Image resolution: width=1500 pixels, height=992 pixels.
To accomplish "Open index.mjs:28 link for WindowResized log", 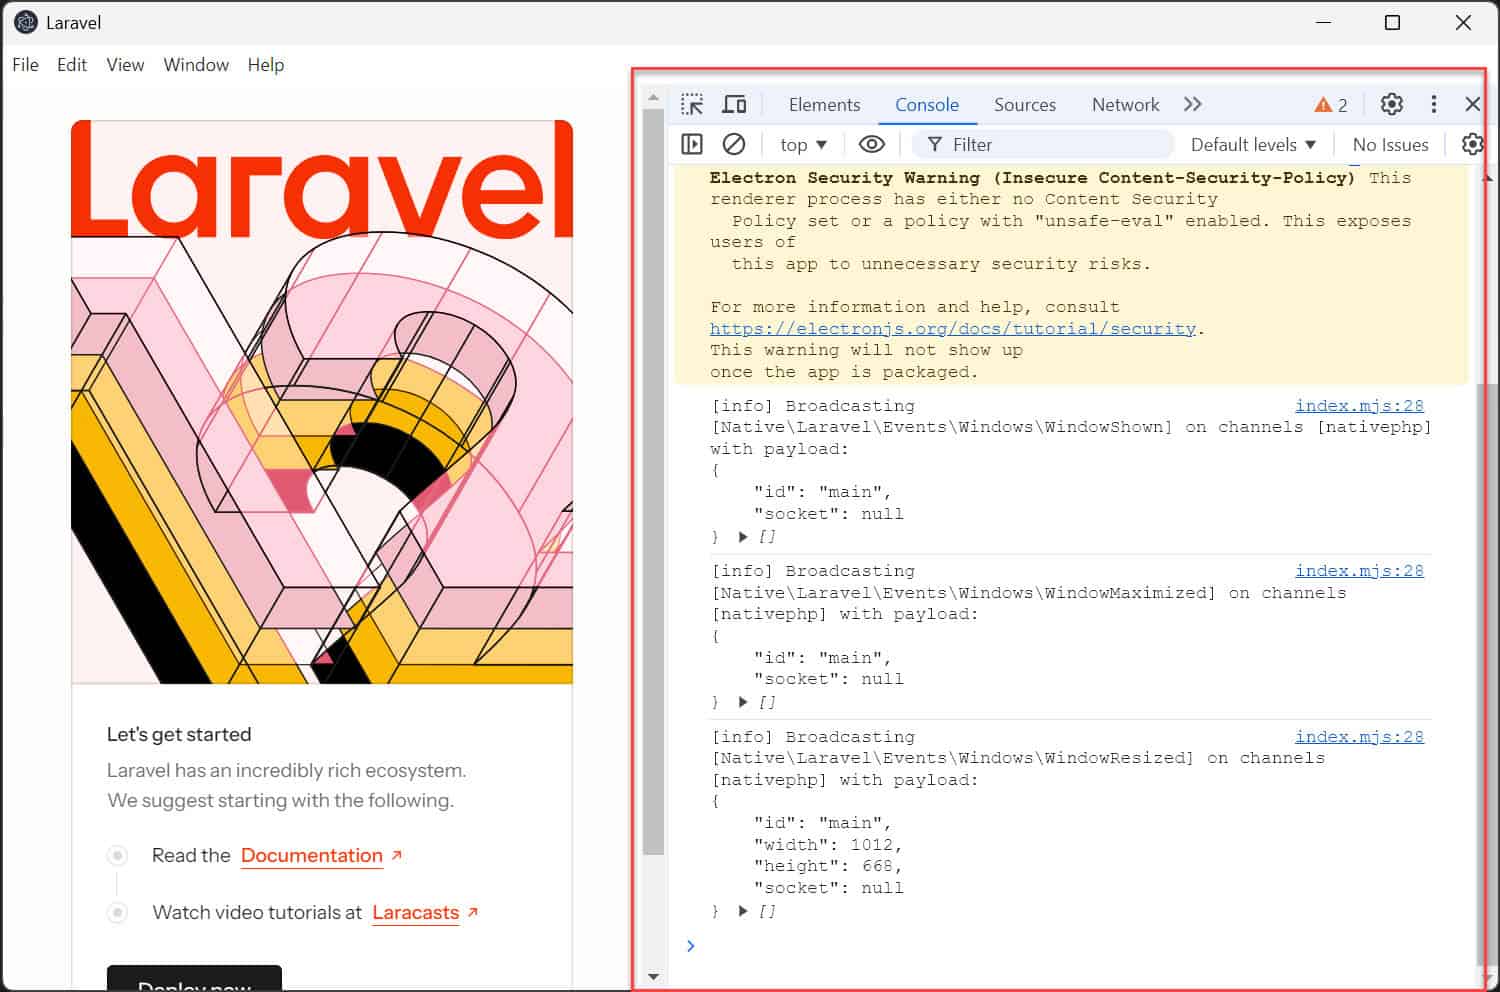I will [1359, 736].
